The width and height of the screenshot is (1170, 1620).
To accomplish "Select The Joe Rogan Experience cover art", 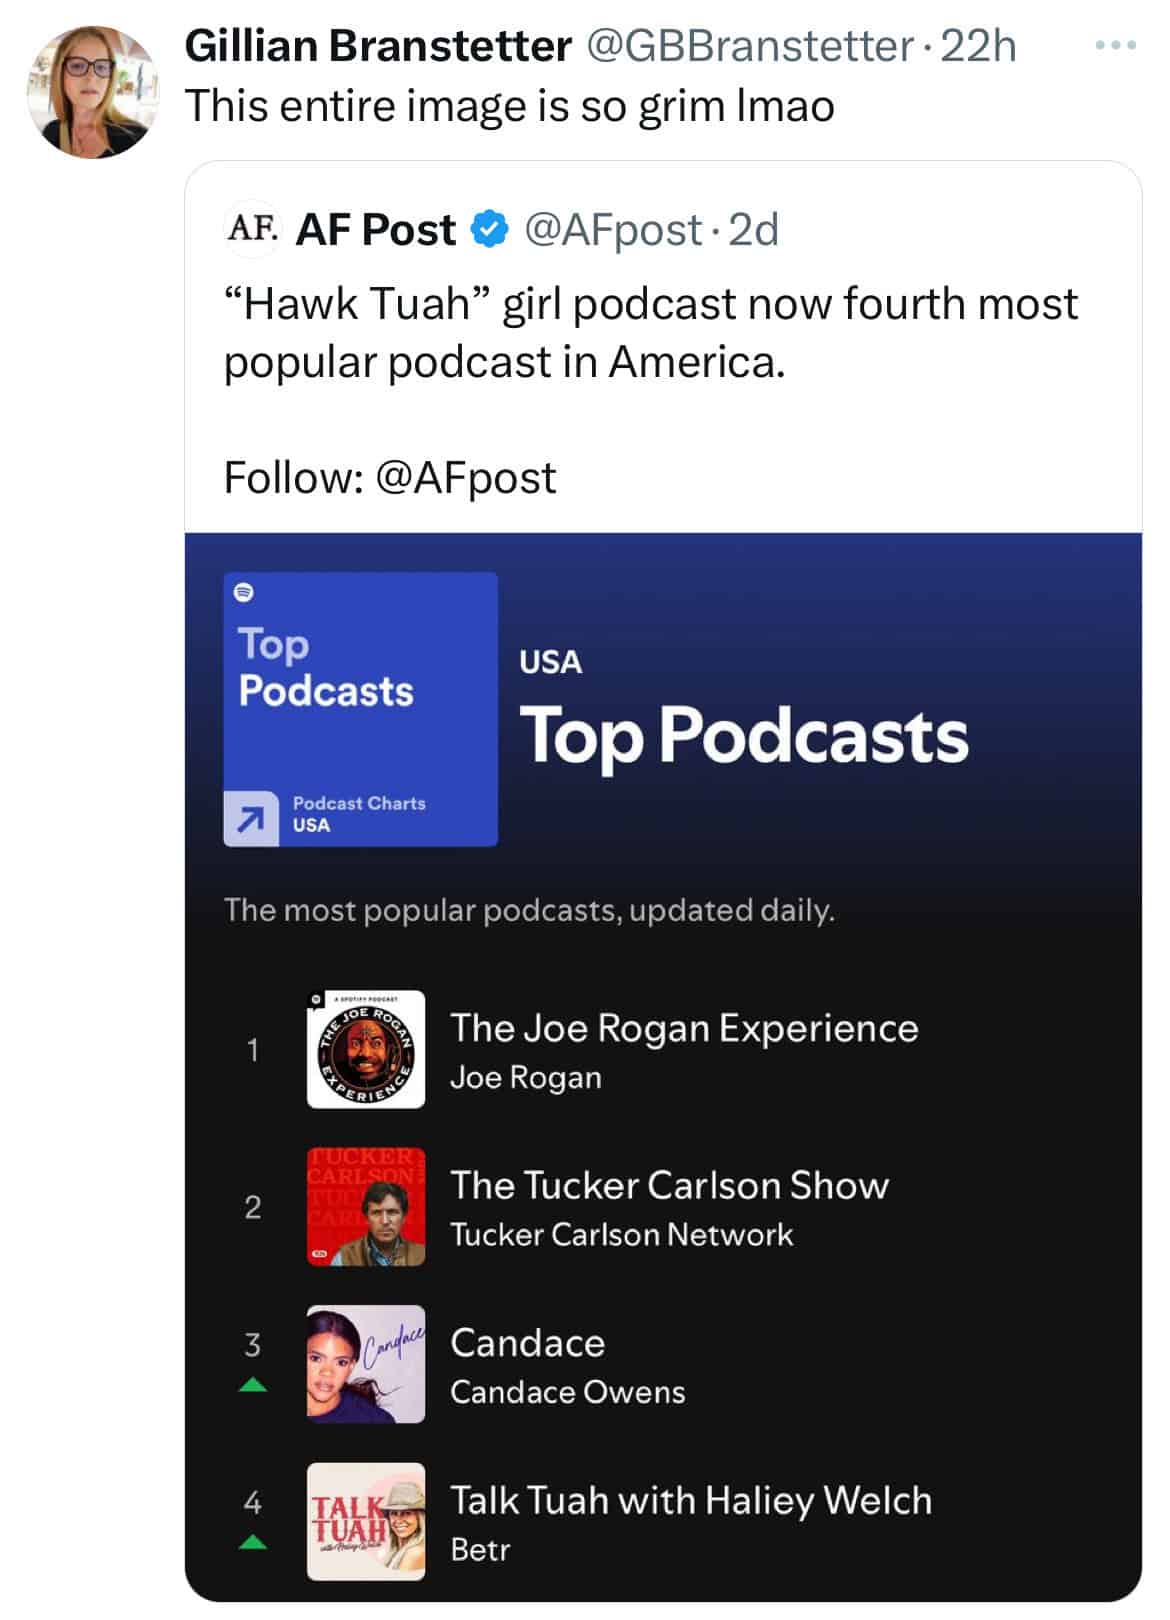I will pyautogui.click(x=366, y=1049).
